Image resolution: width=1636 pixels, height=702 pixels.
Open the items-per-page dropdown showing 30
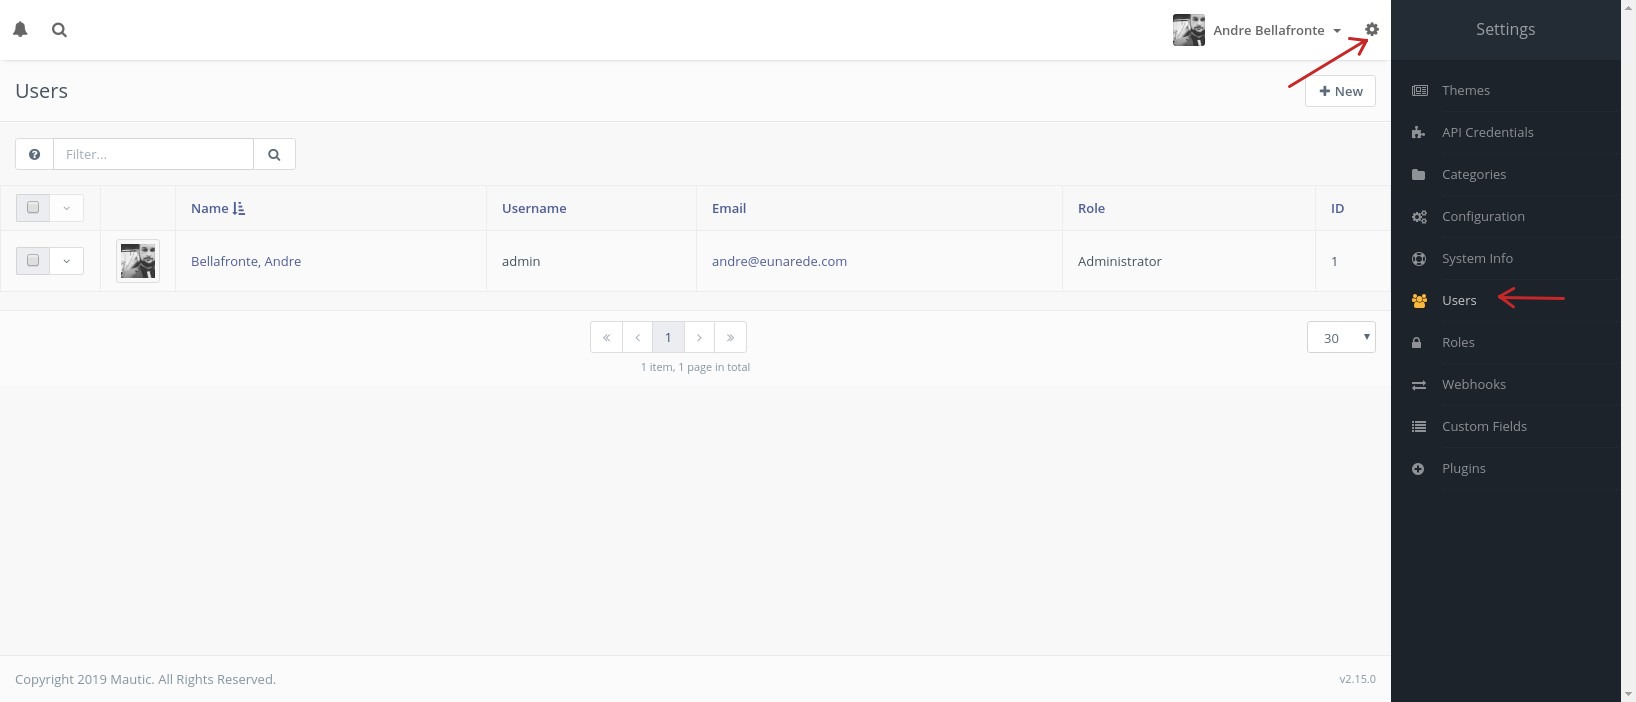pos(1340,337)
